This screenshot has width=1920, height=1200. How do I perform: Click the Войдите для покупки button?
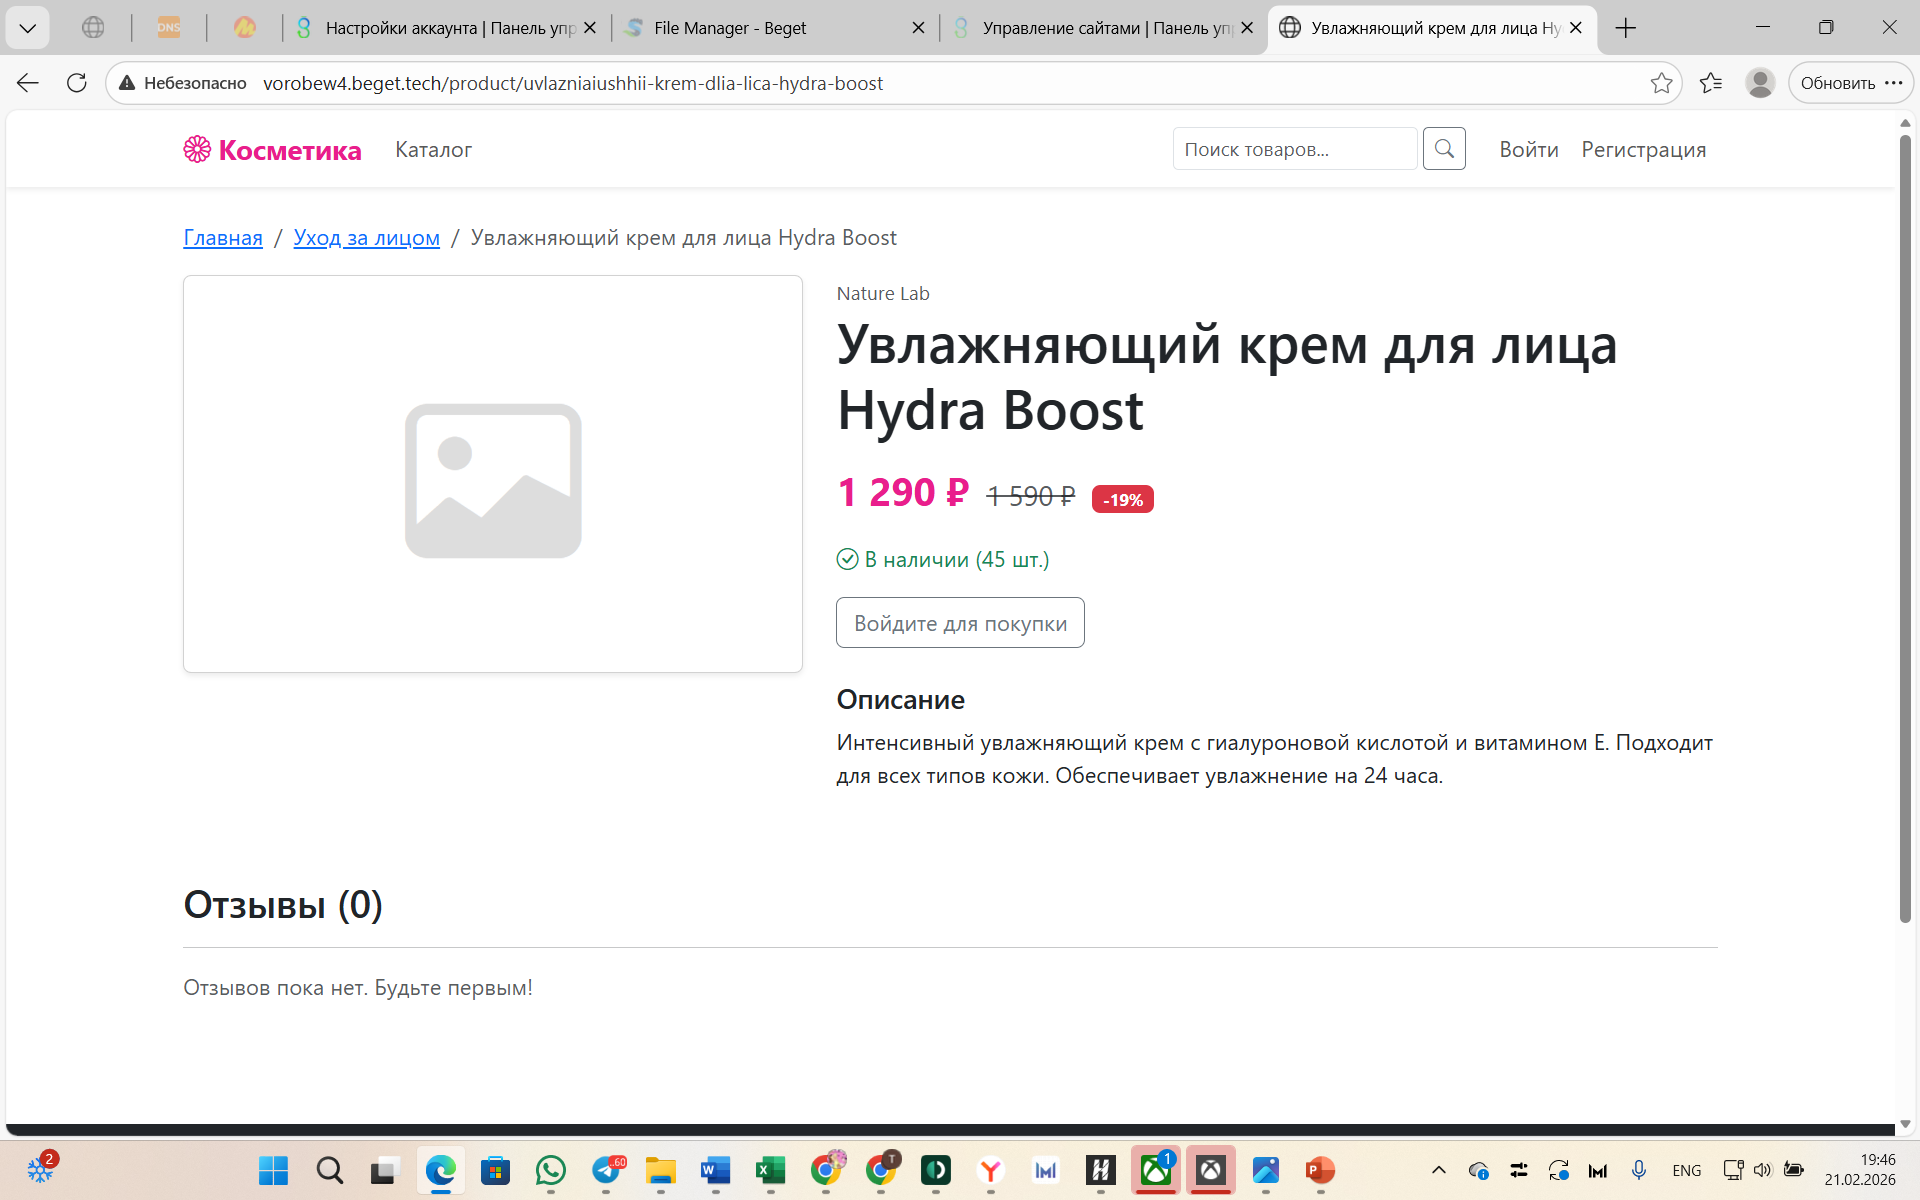point(960,623)
